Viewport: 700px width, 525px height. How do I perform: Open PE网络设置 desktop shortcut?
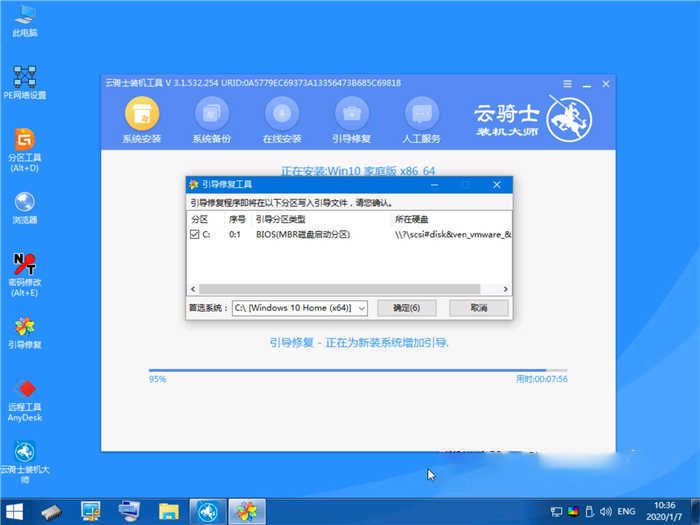coord(25,82)
